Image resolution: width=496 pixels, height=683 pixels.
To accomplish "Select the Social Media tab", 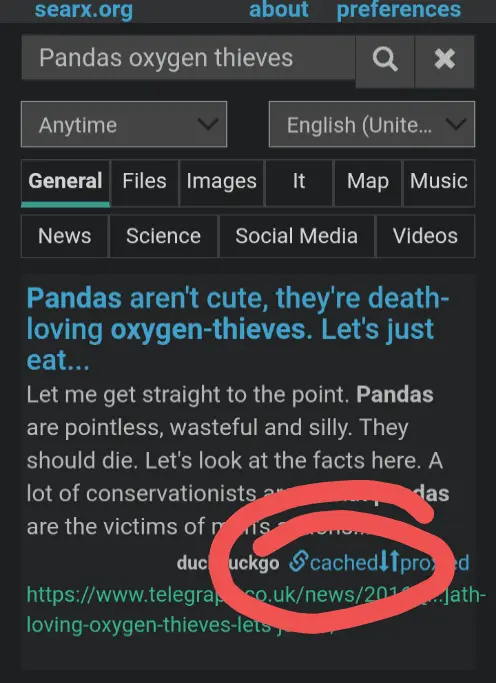I will (x=297, y=236).
